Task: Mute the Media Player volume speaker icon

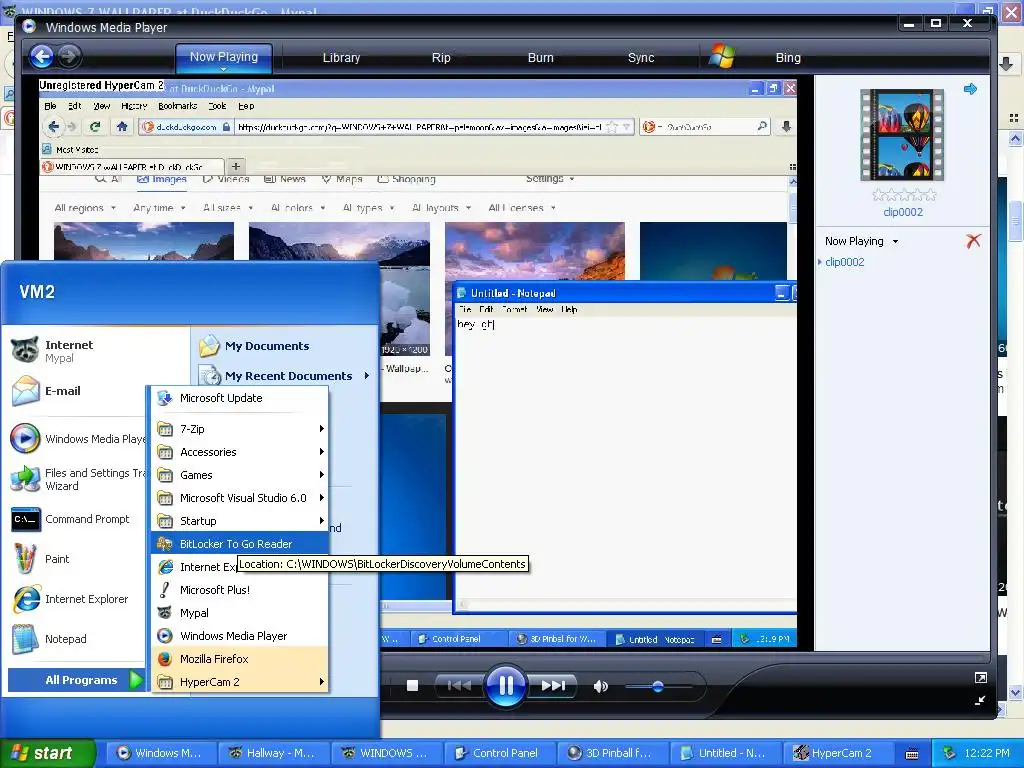Action: 601,686
